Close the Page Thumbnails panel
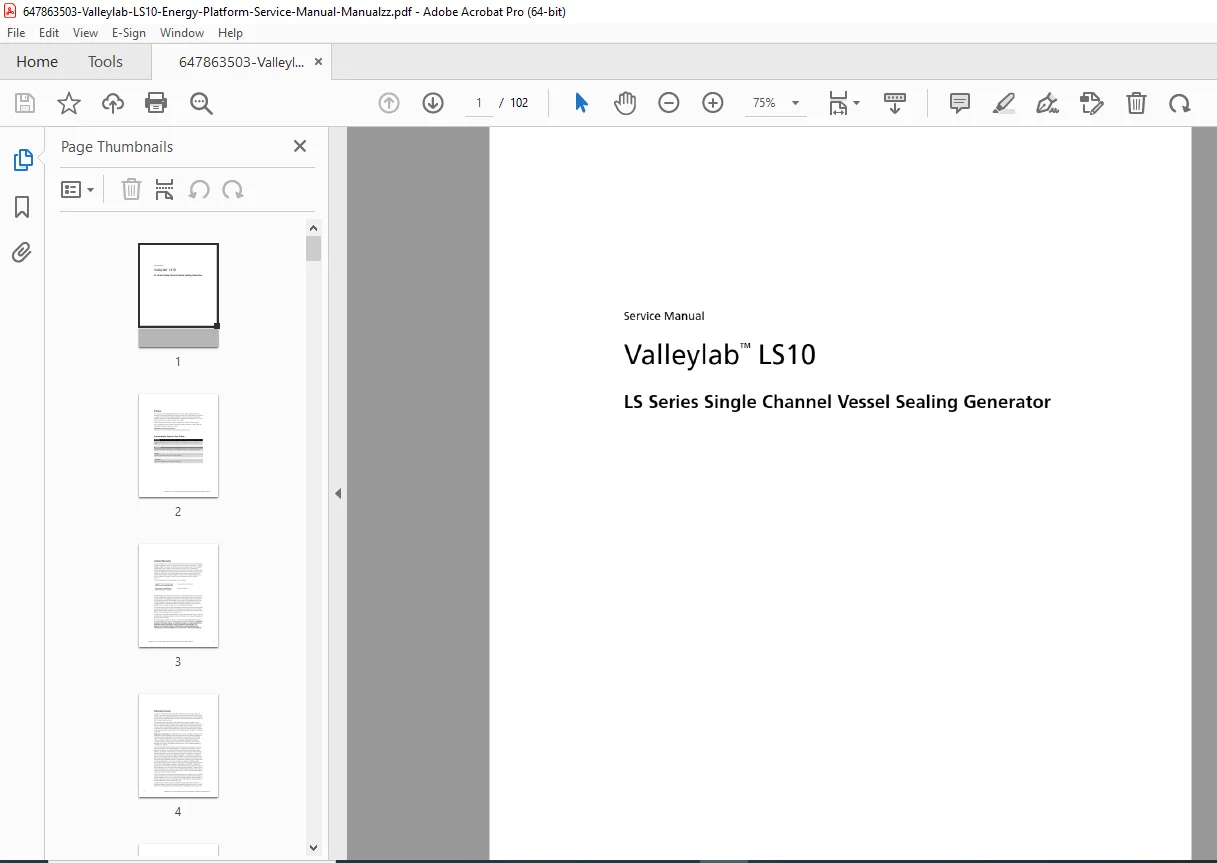The height and width of the screenshot is (863, 1217). coord(300,146)
